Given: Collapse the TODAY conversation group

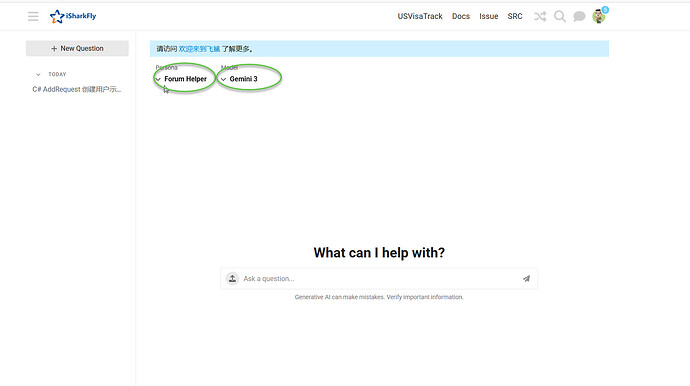Looking at the screenshot, I should [38, 74].
